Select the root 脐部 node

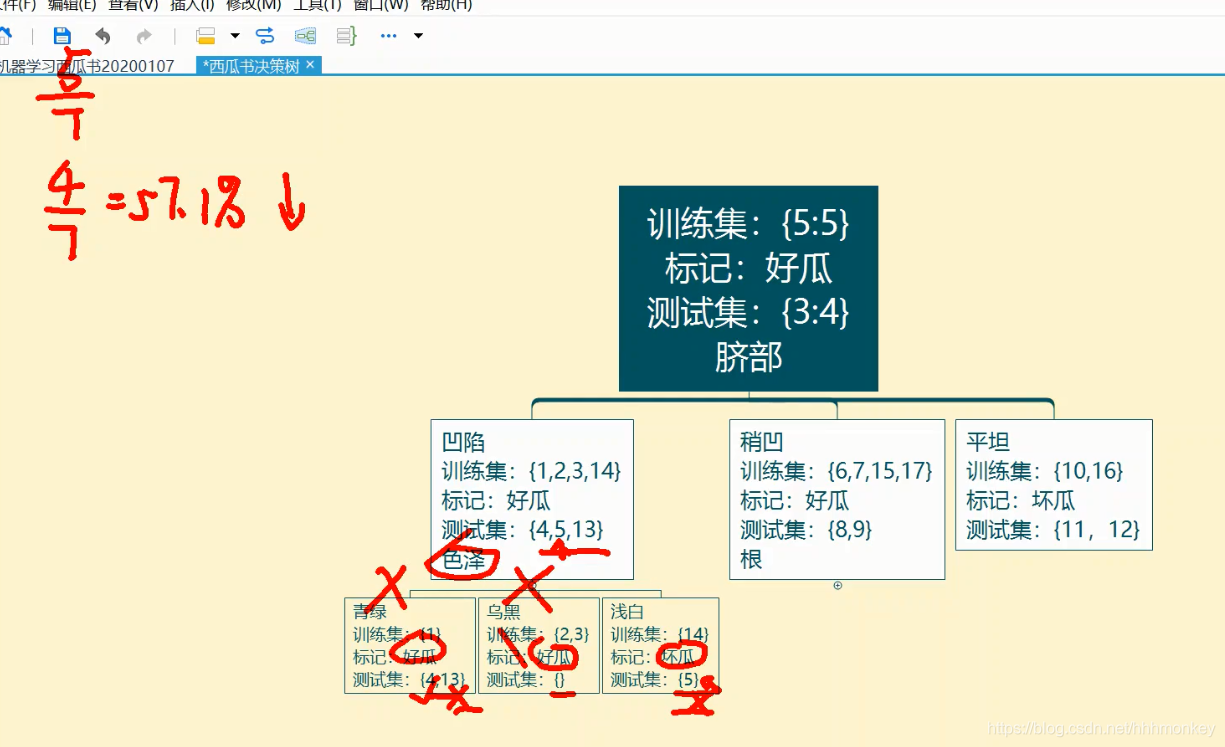[748, 290]
